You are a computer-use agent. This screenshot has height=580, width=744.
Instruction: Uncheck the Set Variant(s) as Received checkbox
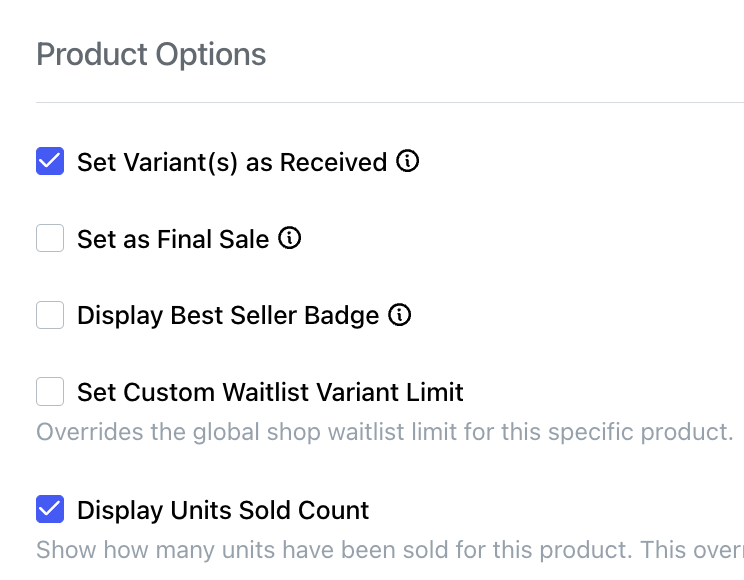pyautogui.click(x=50, y=161)
